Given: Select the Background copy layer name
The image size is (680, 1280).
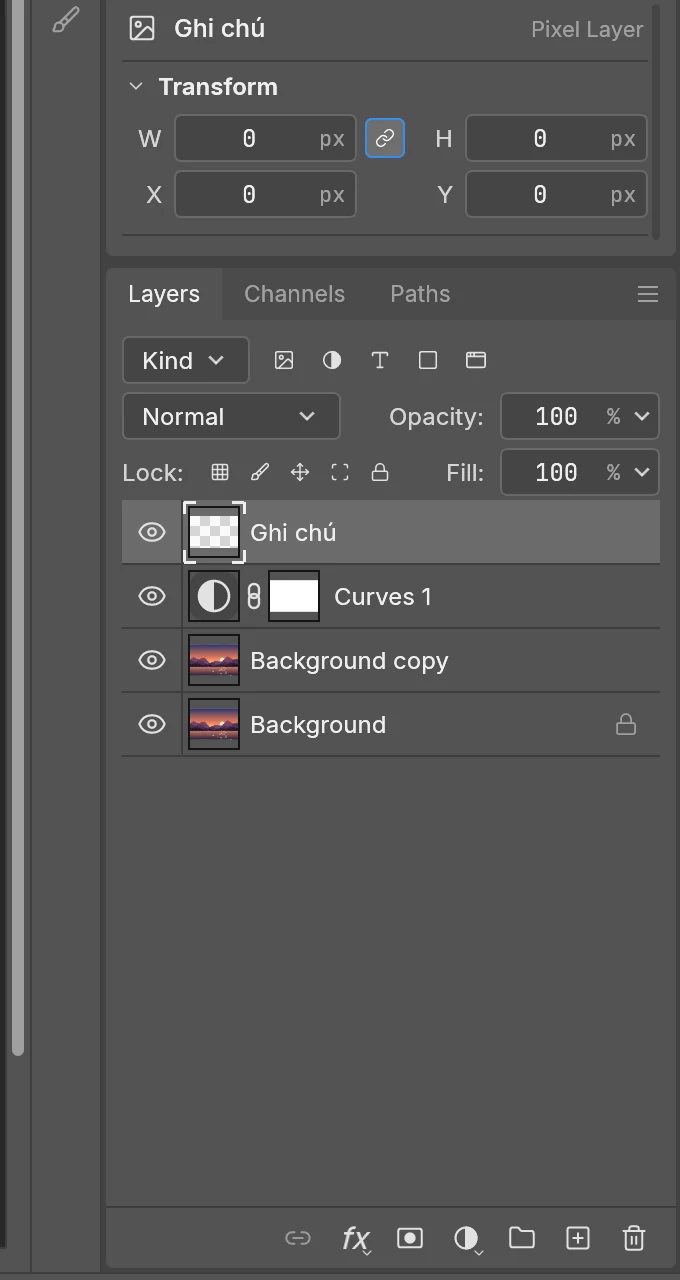Looking at the screenshot, I should 349,661.
